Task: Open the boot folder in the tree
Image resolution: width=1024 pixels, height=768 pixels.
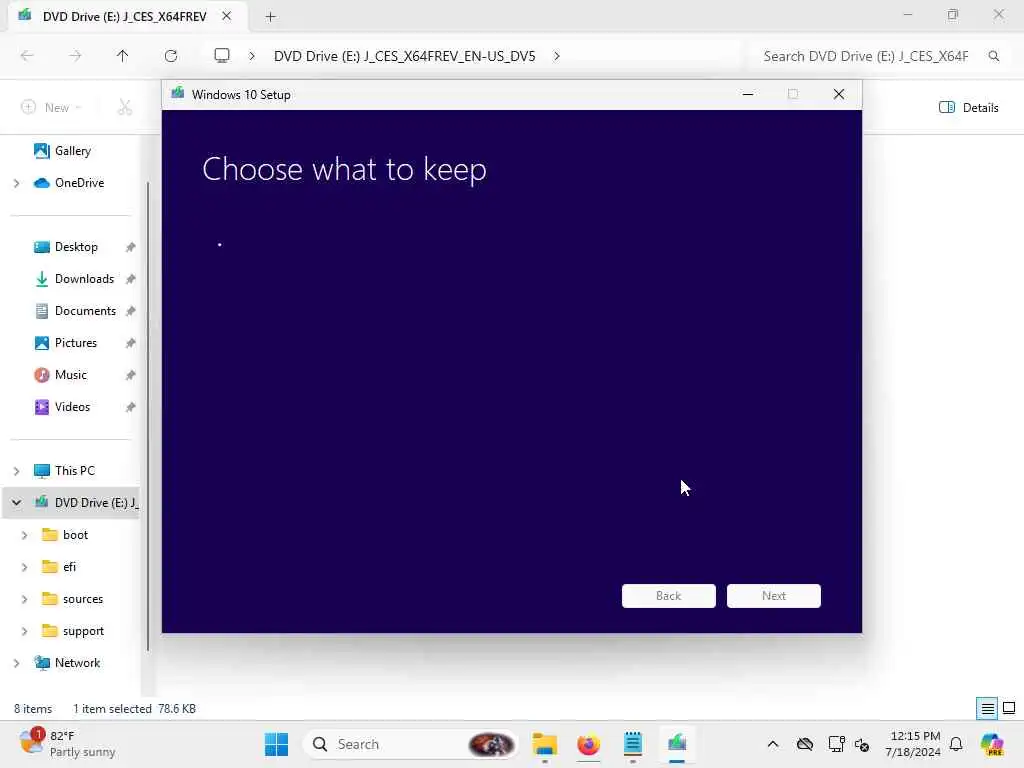Action: pyautogui.click(x=74, y=535)
